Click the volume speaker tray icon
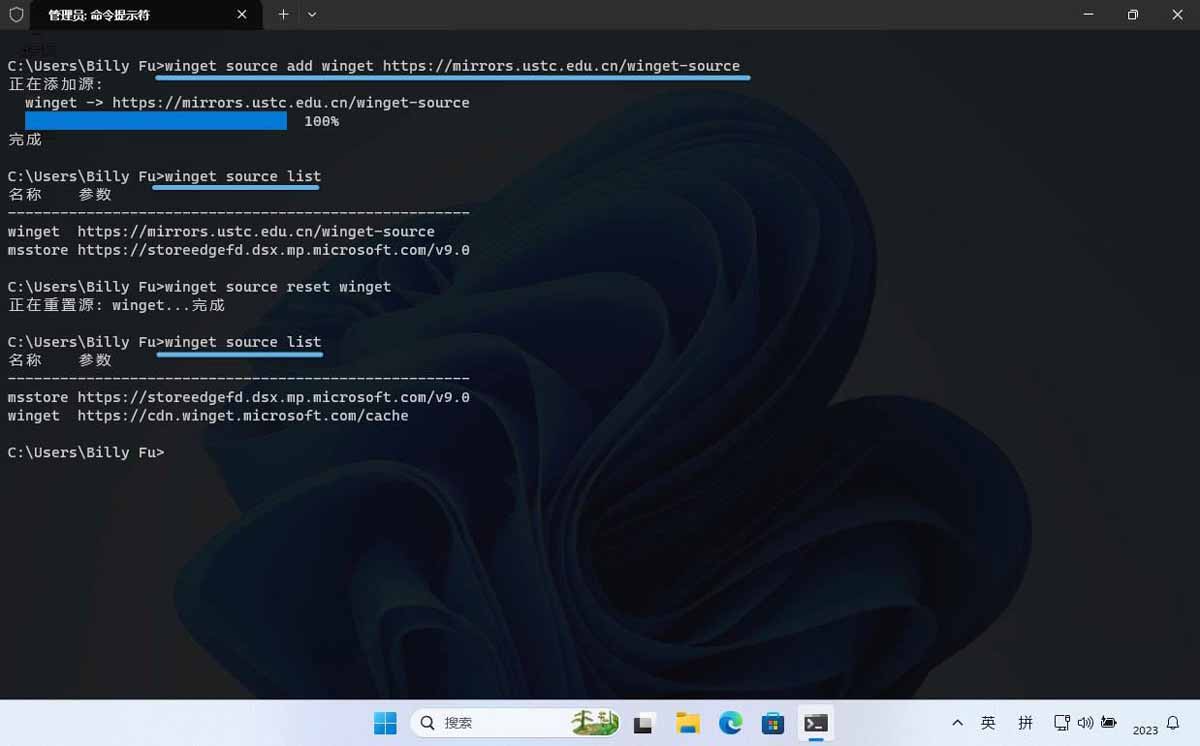This screenshot has height=746, width=1200. [1086, 723]
